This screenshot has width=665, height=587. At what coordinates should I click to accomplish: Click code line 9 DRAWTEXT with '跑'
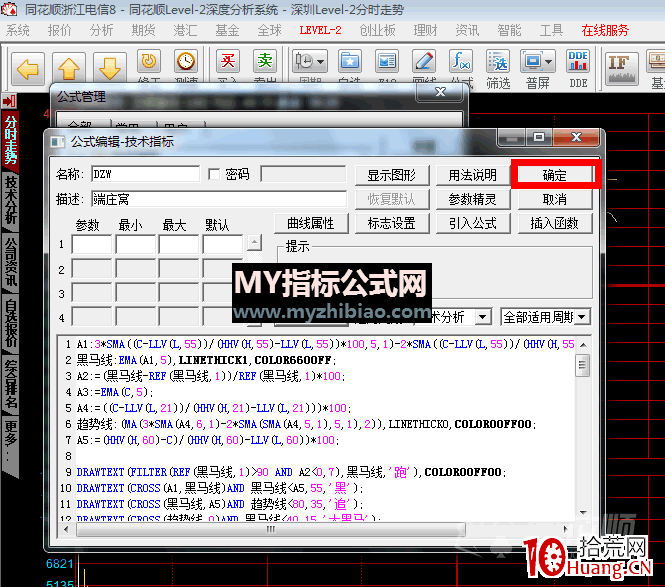pos(291,472)
